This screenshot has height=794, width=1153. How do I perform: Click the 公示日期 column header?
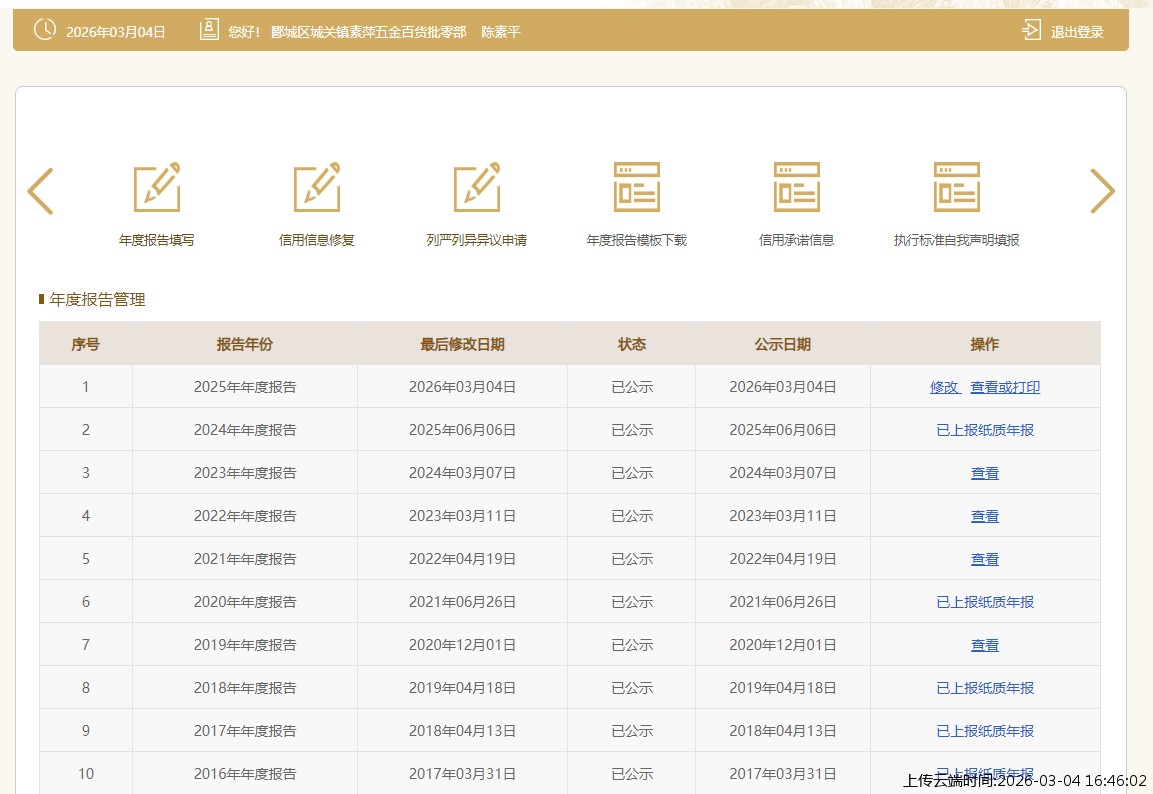783,344
